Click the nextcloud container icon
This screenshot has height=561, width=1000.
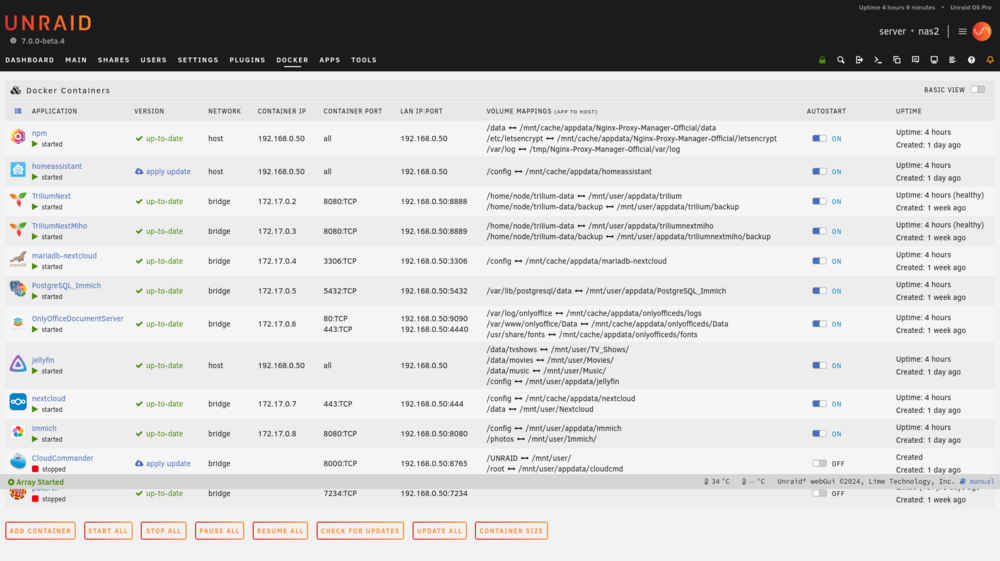(18, 402)
